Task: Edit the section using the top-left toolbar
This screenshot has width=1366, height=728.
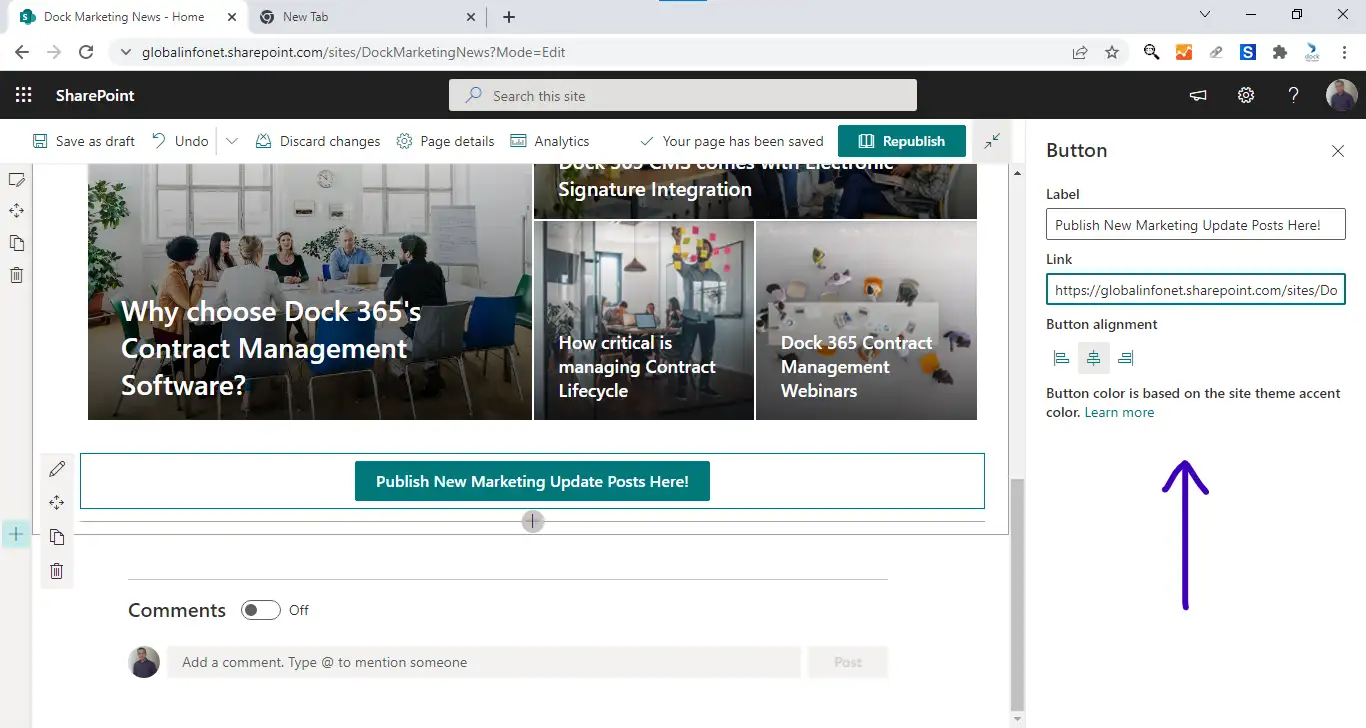Action: [16, 179]
